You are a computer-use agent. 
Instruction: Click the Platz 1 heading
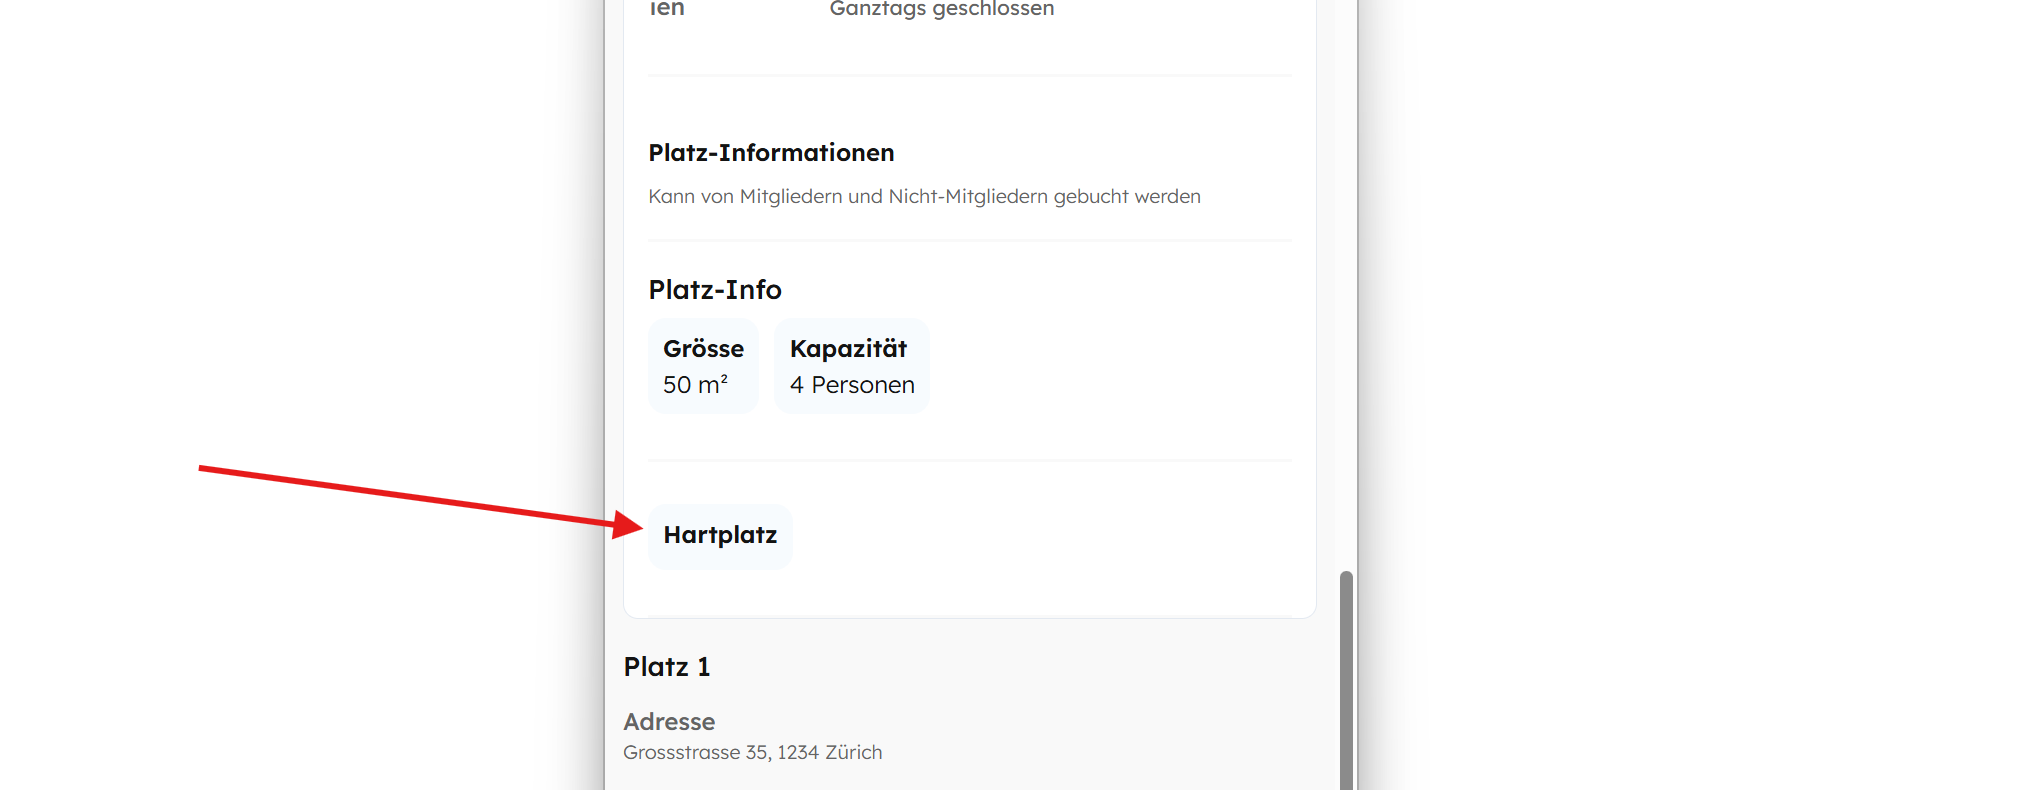point(667,667)
